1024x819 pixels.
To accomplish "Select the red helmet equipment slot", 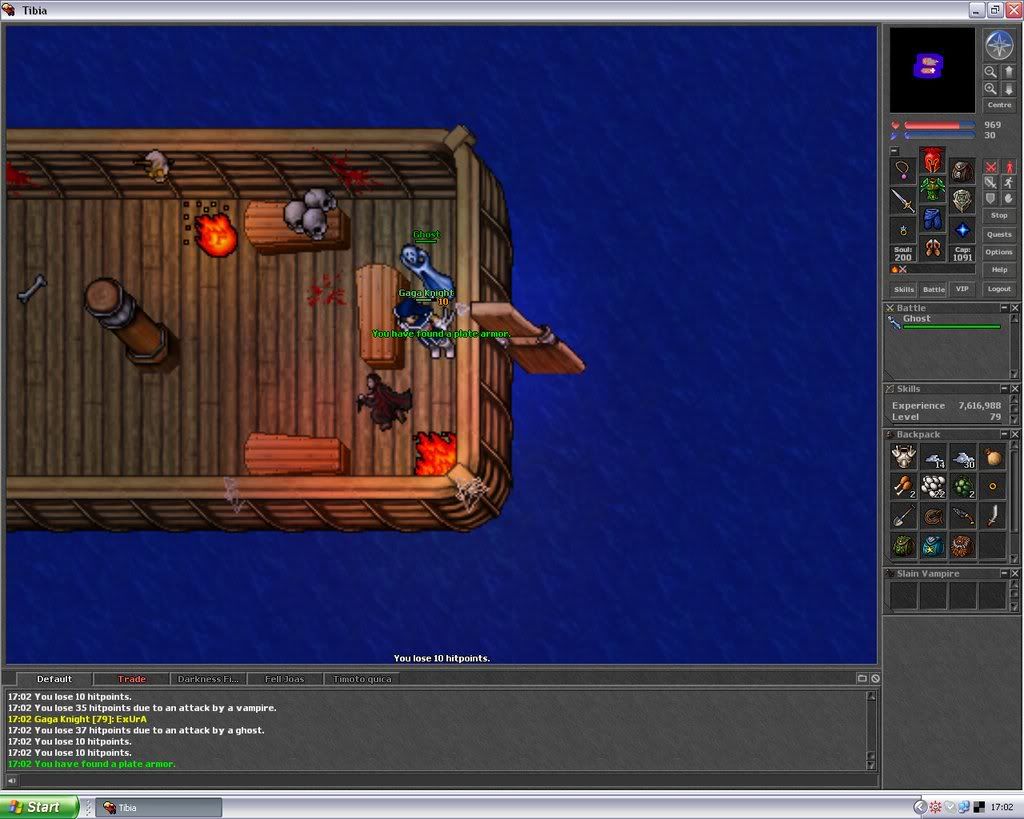I will [x=932, y=161].
